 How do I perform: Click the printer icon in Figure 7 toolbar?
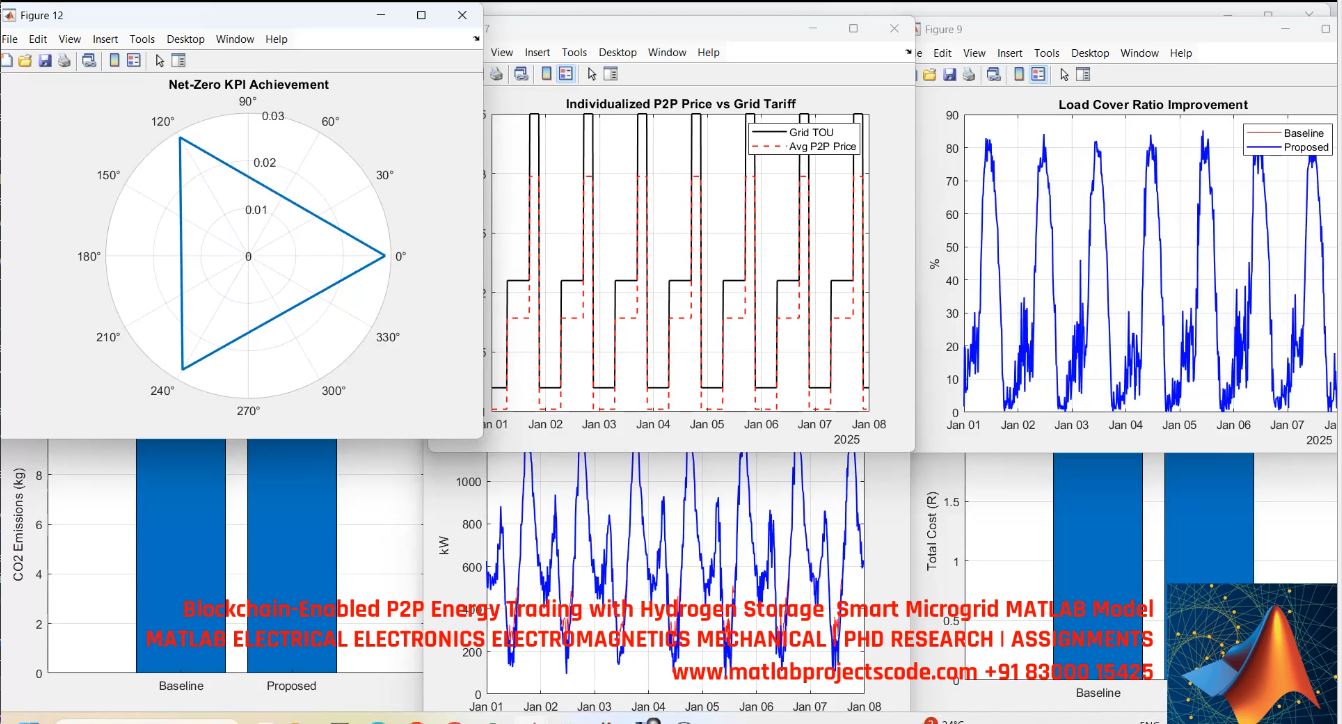pos(496,73)
